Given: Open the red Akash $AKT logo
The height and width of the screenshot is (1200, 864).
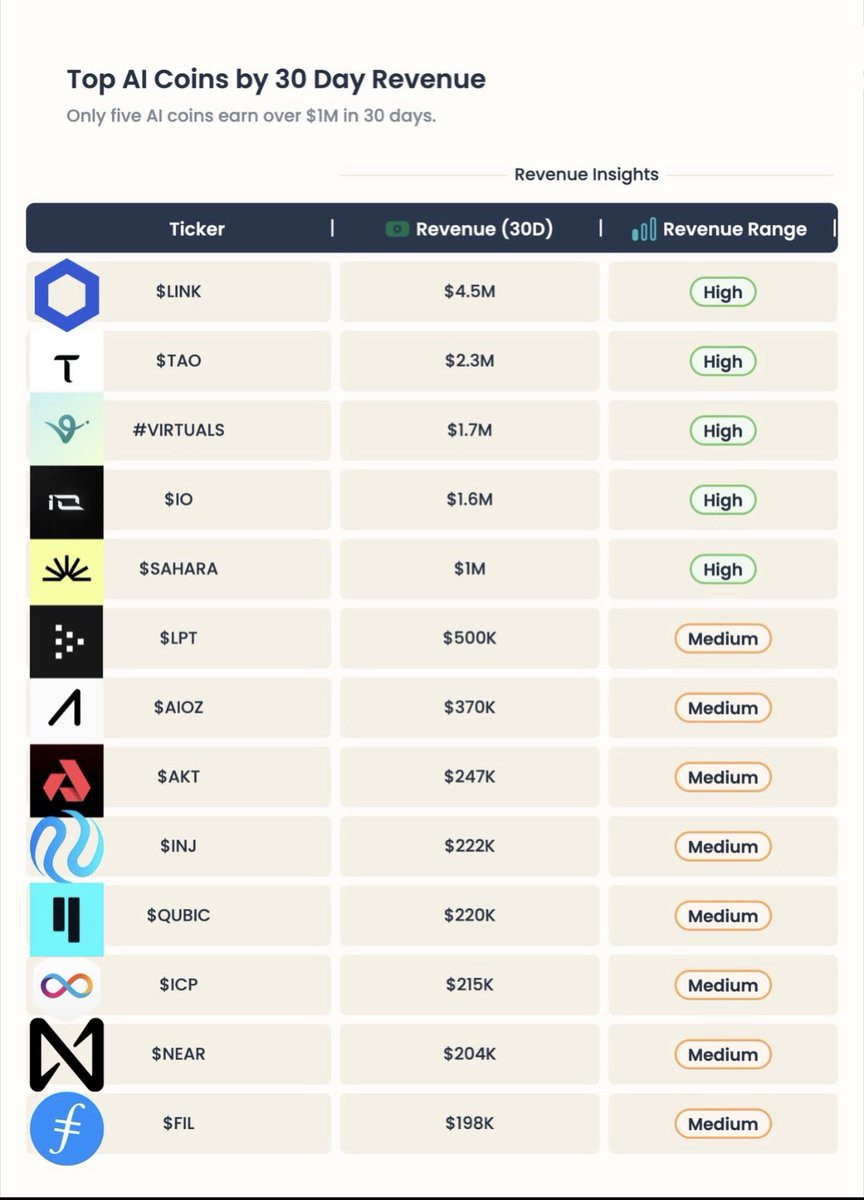Looking at the screenshot, I should coord(66,781).
